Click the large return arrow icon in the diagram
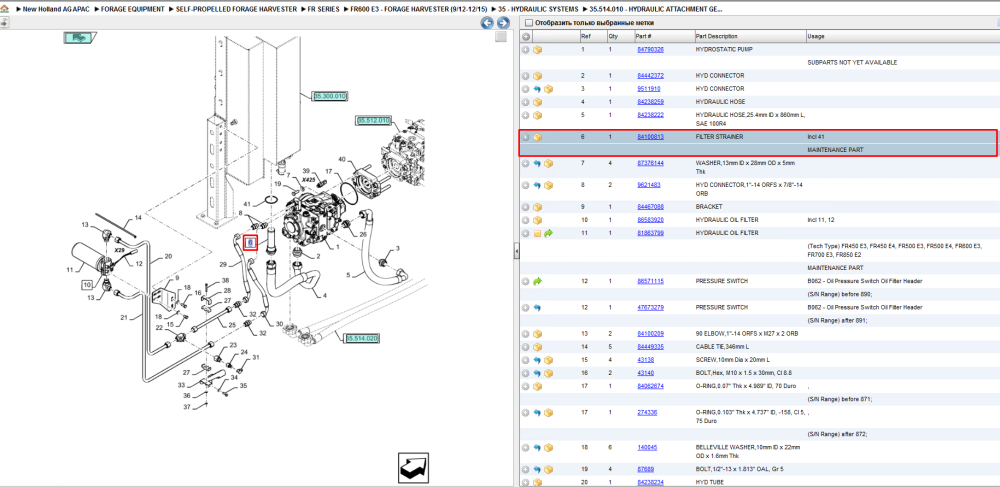This screenshot has height=487, width=1000. coord(413,468)
